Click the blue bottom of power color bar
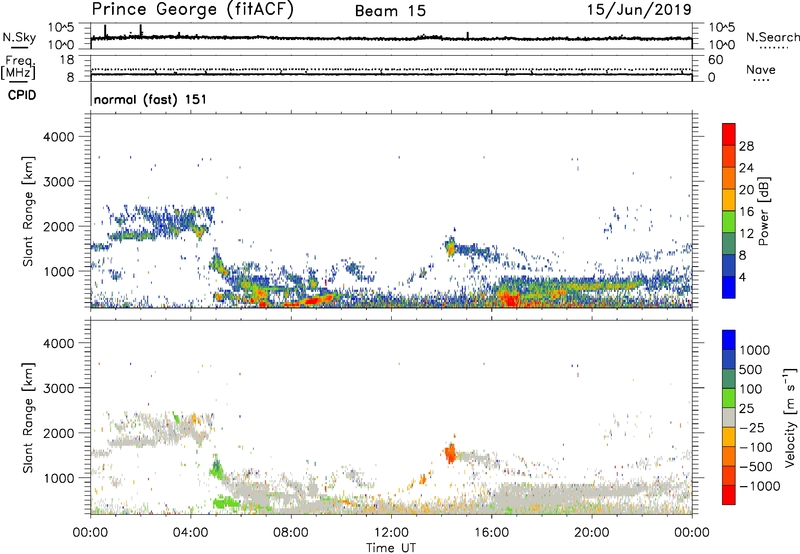 [729, 287]
